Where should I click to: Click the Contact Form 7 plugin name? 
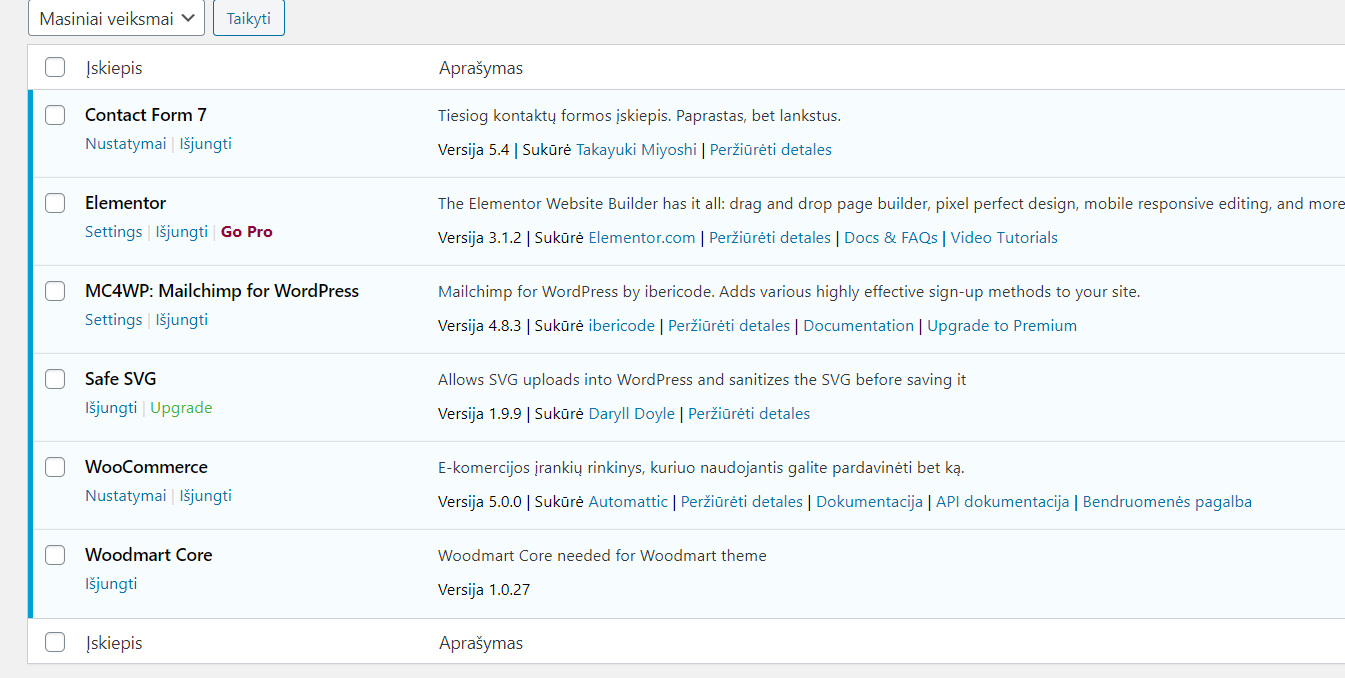146,115
